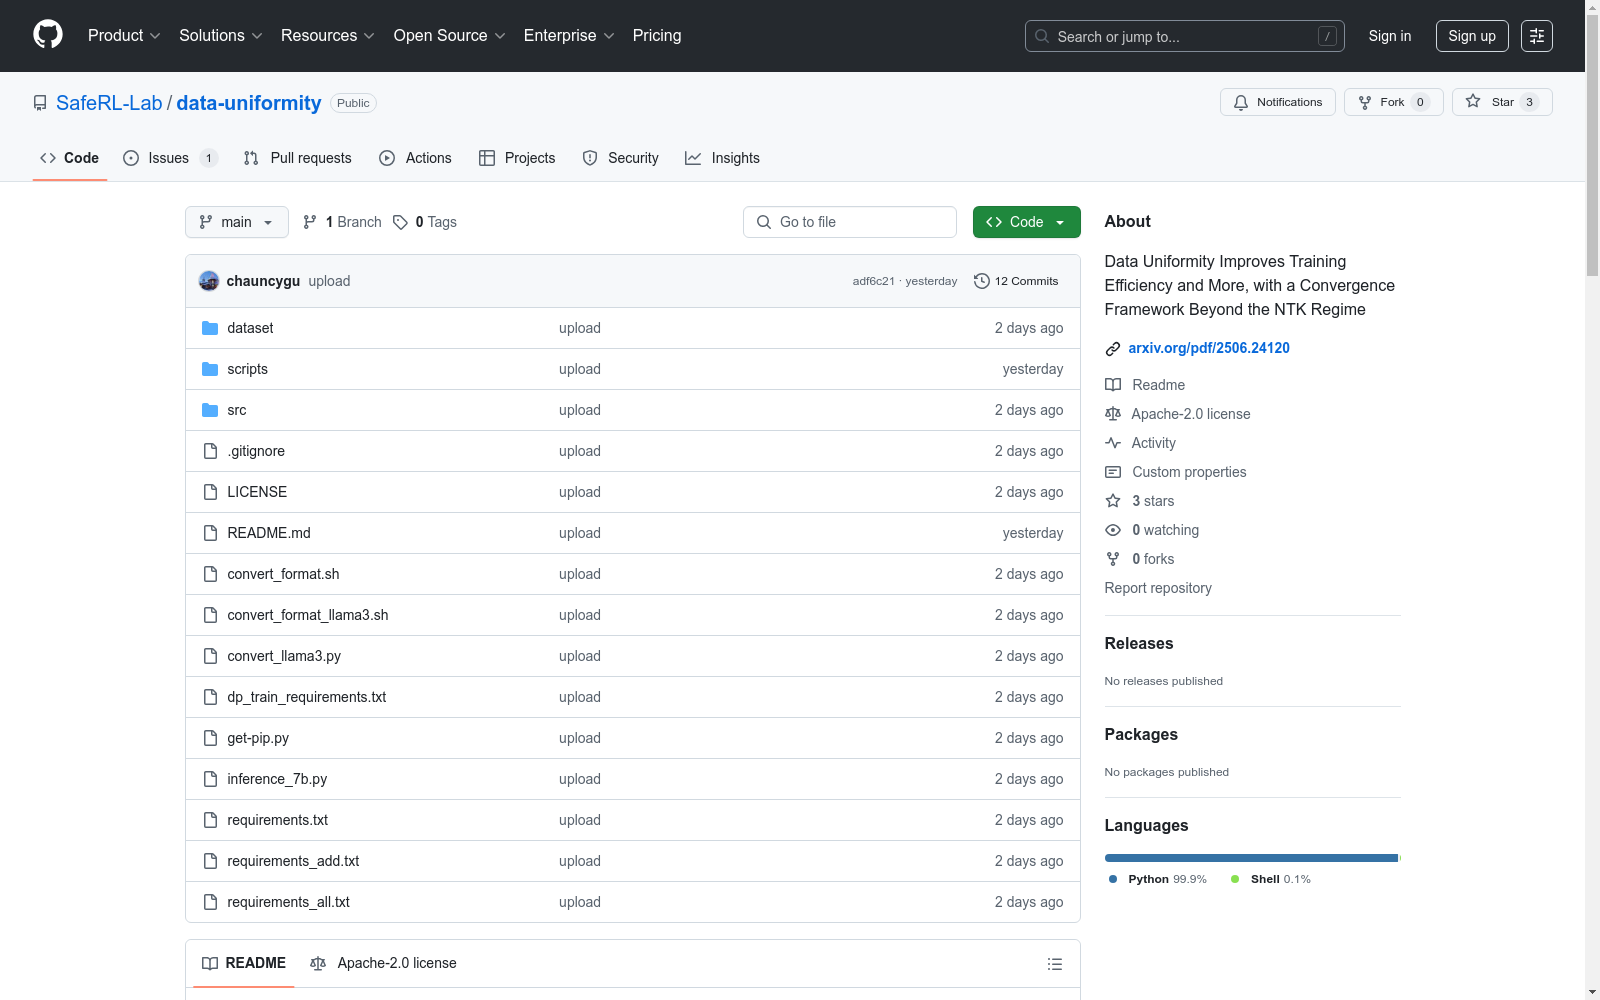Open the scripts folder icon
This screenshot has height=1000, width=1600.
pos(210,369)
